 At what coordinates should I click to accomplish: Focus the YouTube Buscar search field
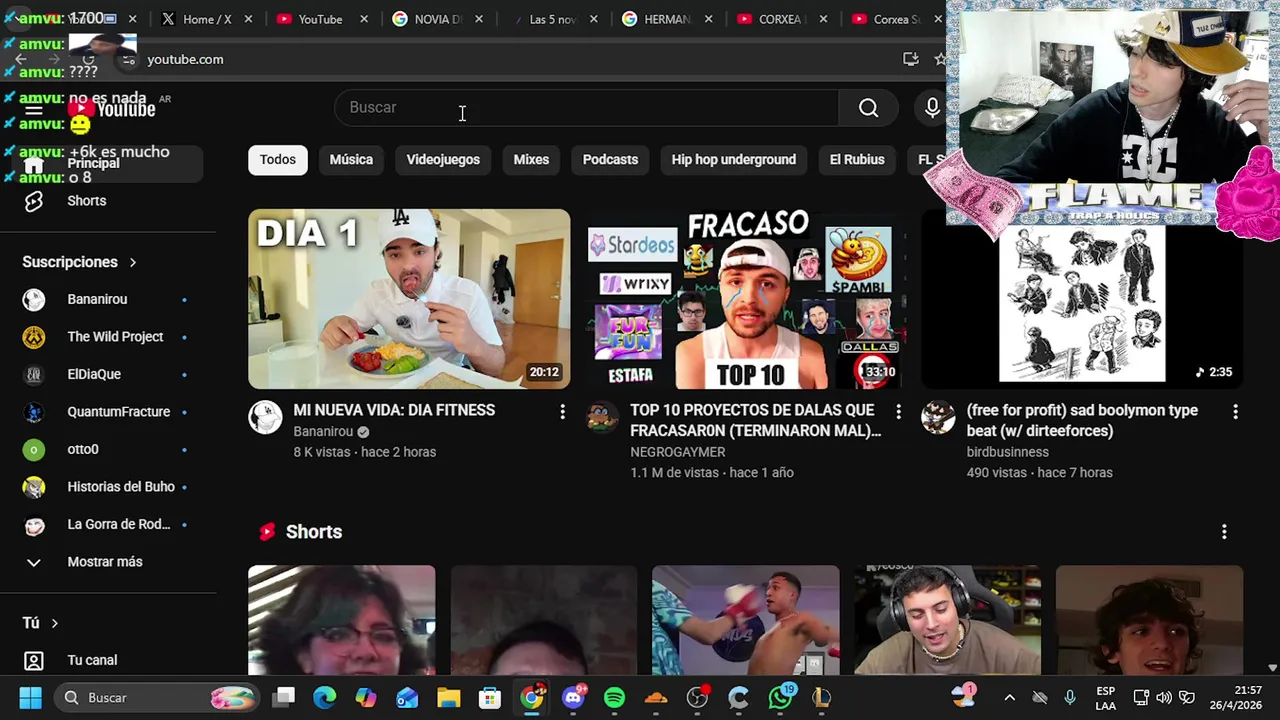point(588,108)
